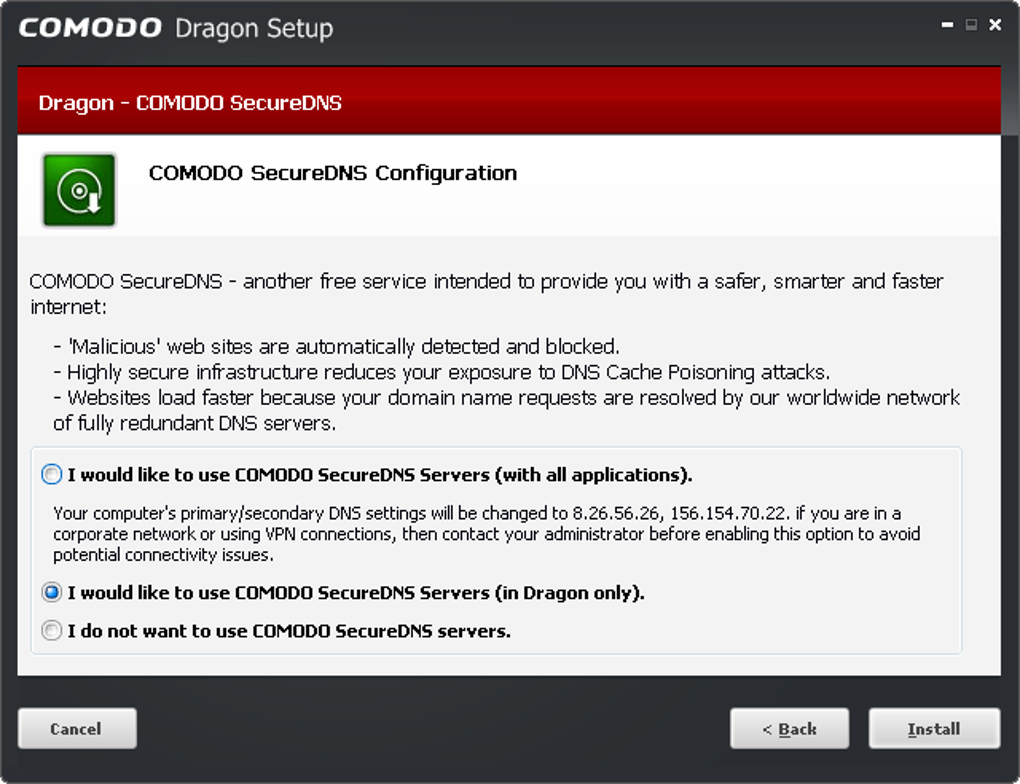Viewport: 1020px width, 784px height.
Task: Choose SecureDNS in Dragon only option
Action: pos(52,593)
